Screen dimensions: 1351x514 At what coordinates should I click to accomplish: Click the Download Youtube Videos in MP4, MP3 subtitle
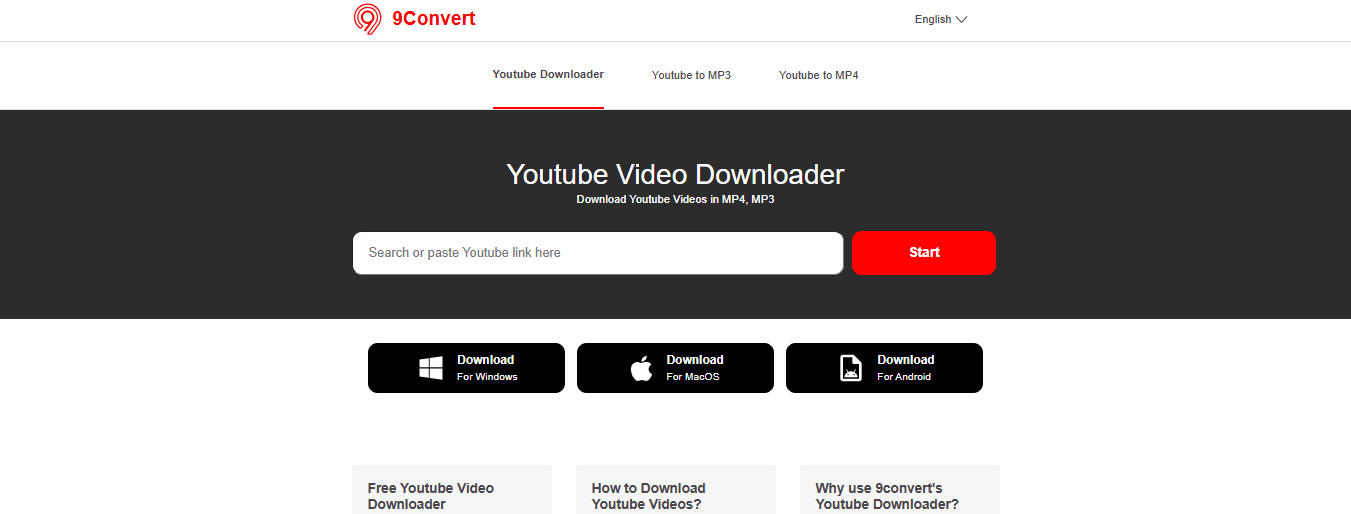675,199
